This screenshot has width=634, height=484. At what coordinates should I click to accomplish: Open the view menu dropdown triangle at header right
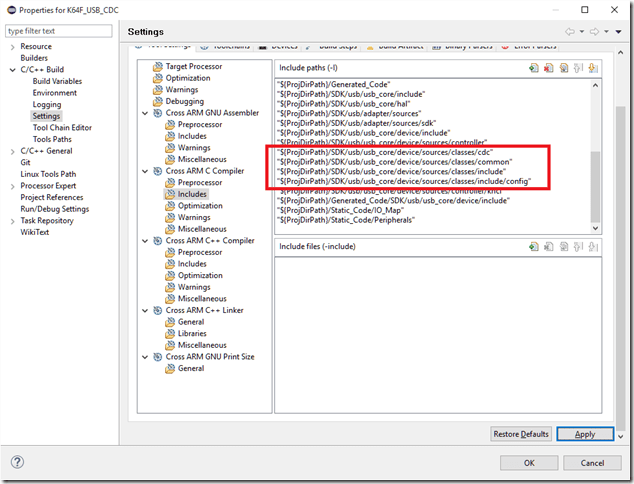pyautogui.click(x=619, y=32)
